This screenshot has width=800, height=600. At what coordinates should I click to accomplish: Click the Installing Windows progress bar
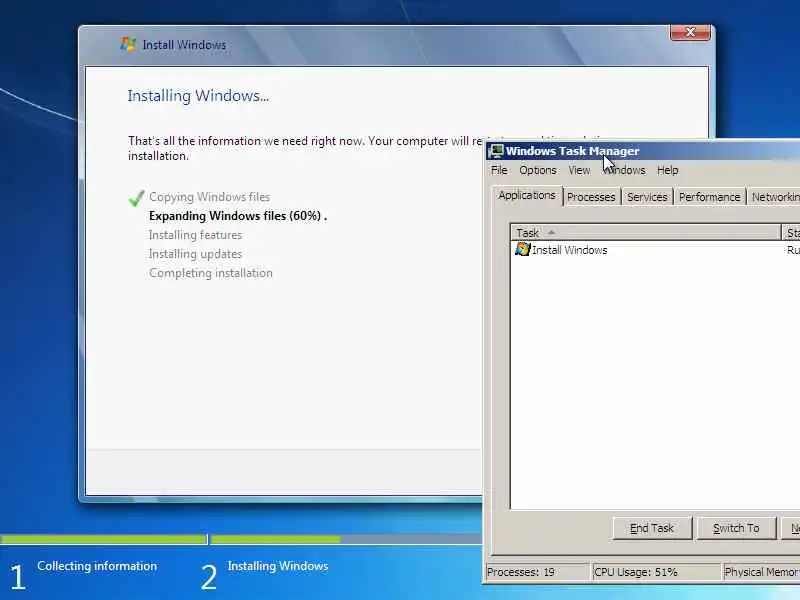coord(345,539)
